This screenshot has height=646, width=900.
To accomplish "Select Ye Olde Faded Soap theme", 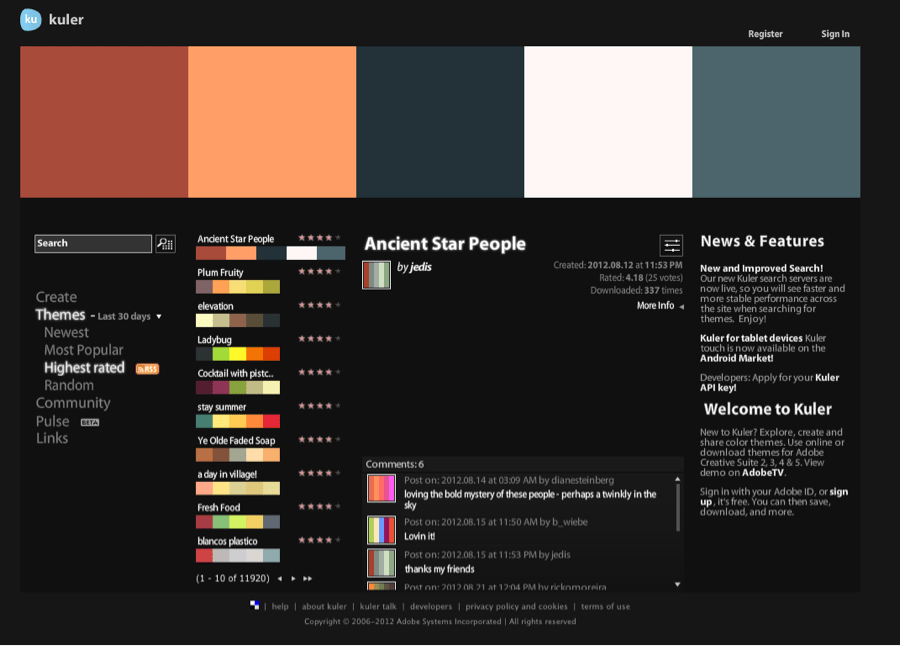I will [x=238, y=455].
